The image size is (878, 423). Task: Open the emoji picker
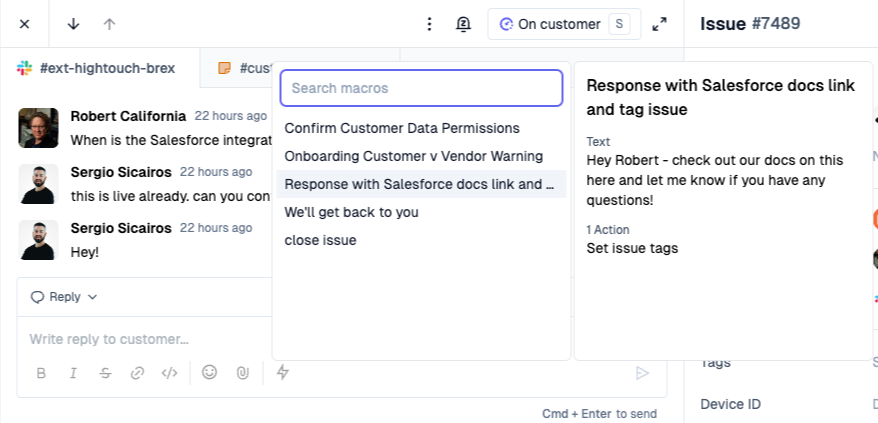pos(209,372)
